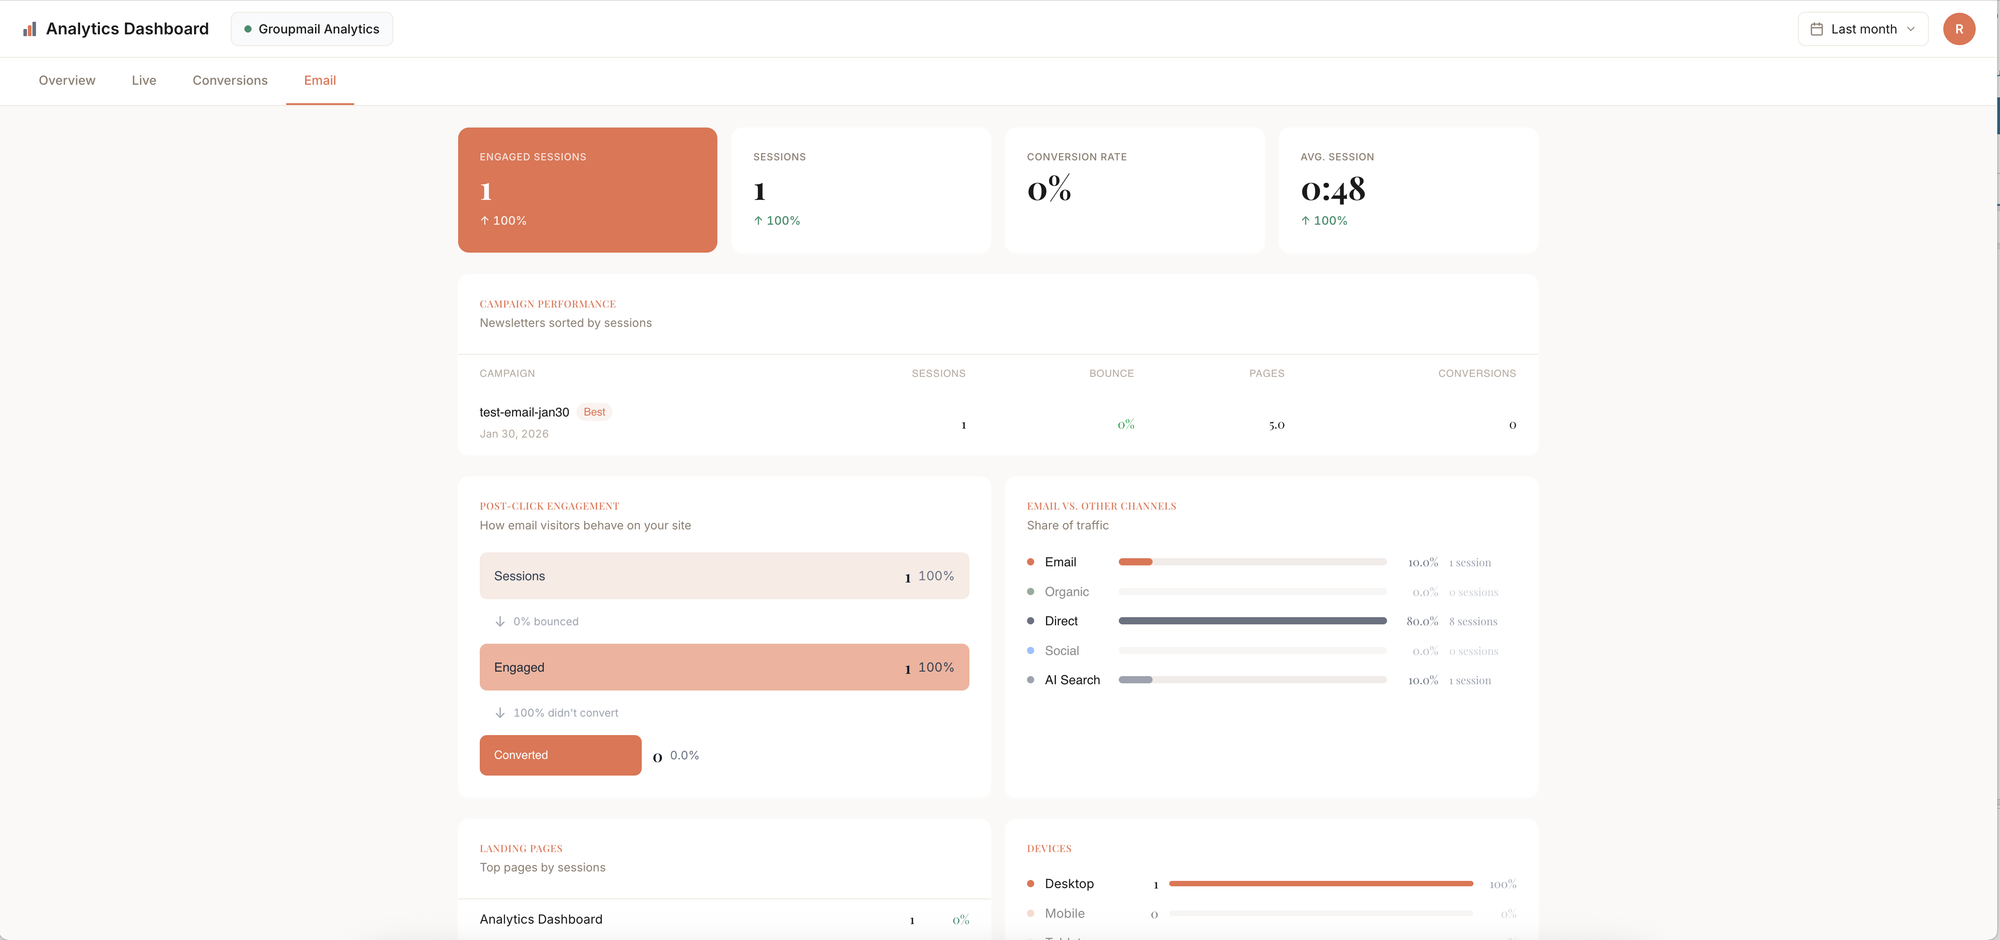Click the green status dot beside Groupmail Analytics

tap(247, 29)
